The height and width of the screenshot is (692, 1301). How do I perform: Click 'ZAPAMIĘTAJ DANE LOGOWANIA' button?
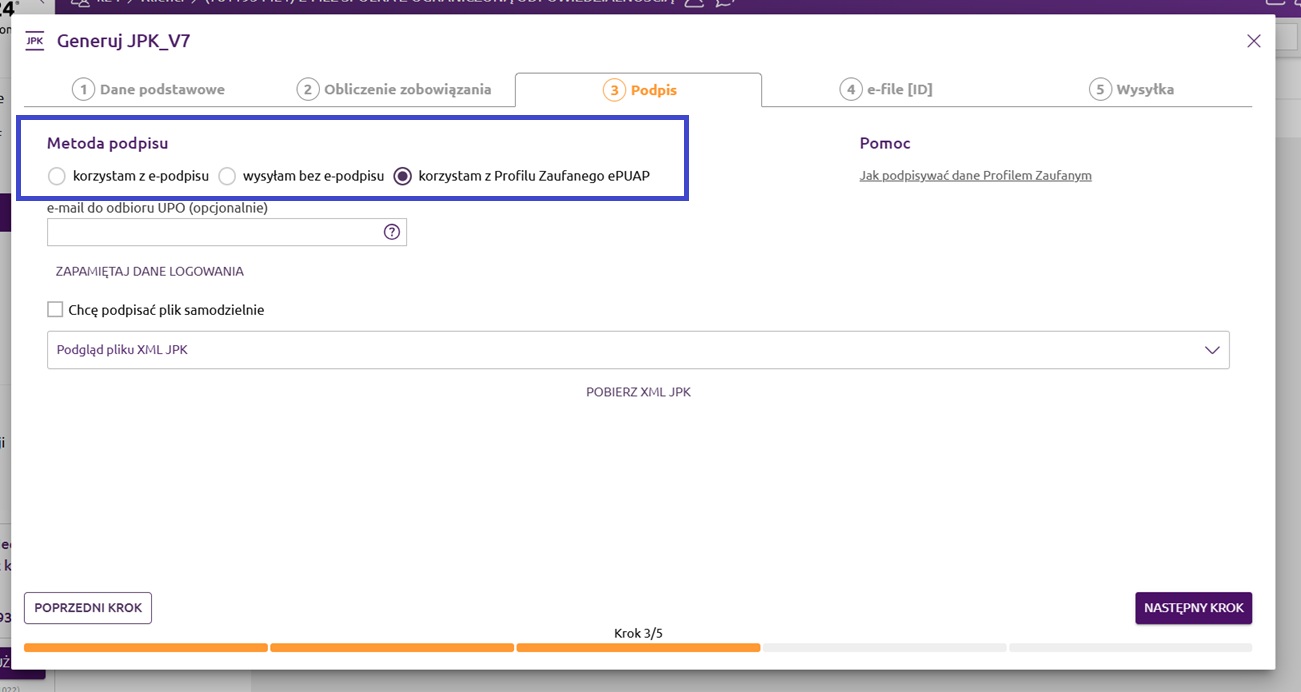click(149, 271)
